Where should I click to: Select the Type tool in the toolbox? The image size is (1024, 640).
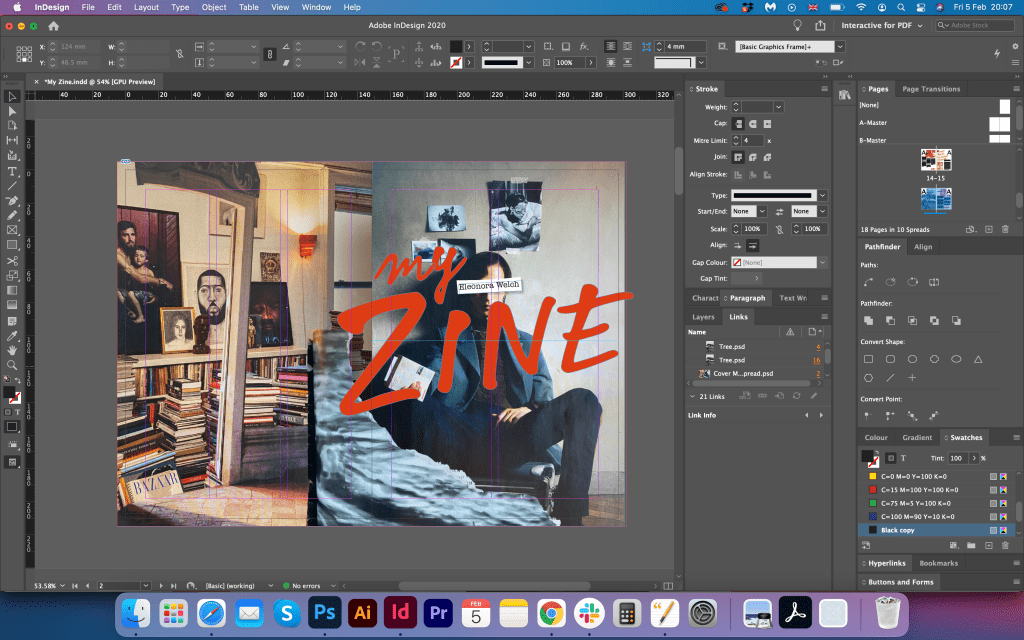point(12,171)
